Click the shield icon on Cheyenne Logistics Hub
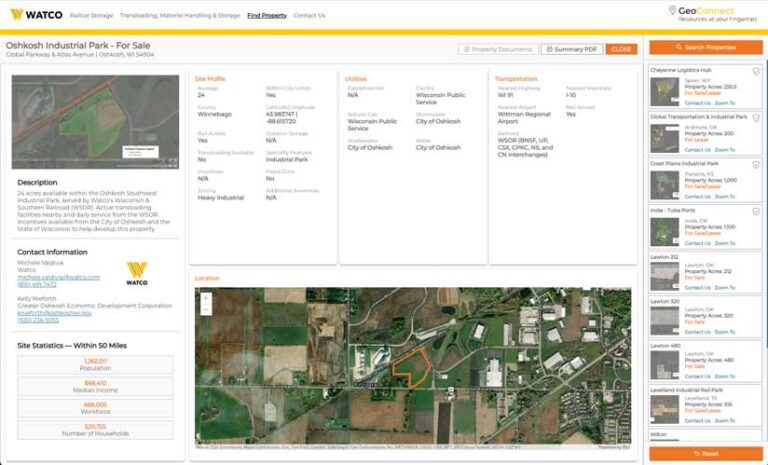 (x=756, y=72)
